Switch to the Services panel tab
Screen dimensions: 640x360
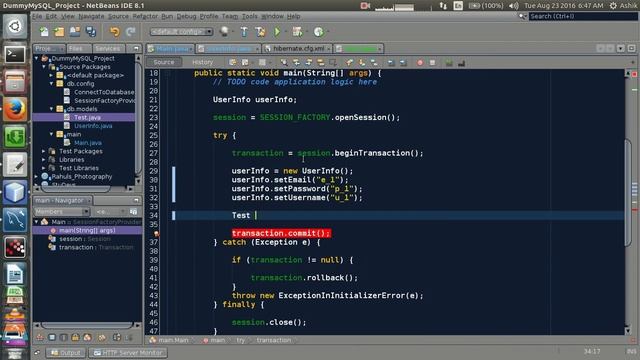click(108, 49)
